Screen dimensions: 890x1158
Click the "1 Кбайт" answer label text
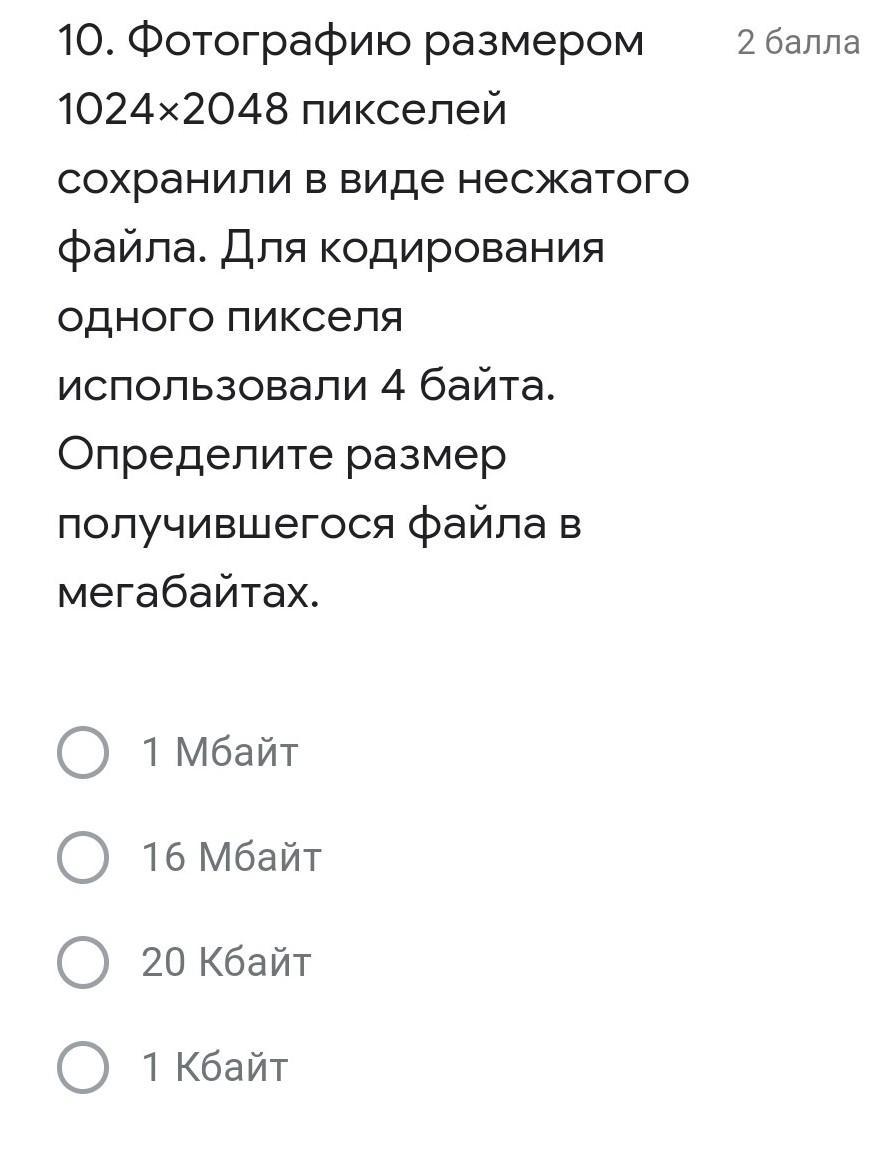[x=215, y=1067]
